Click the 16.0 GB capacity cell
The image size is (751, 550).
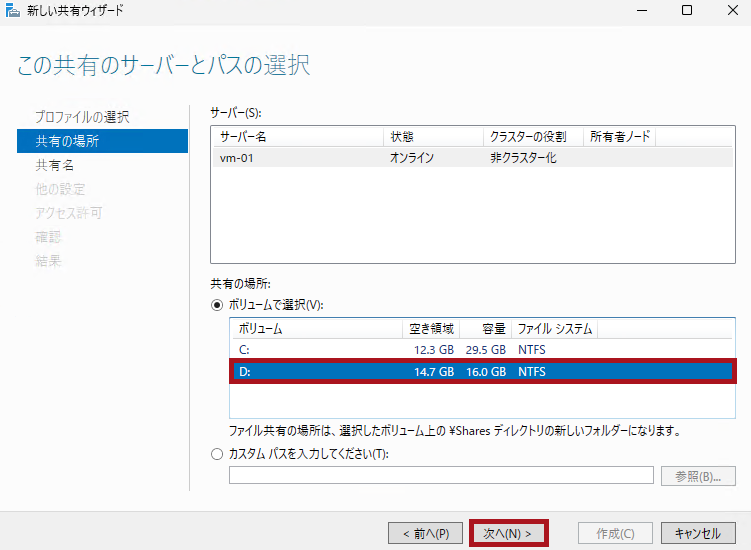pos(486,372)
